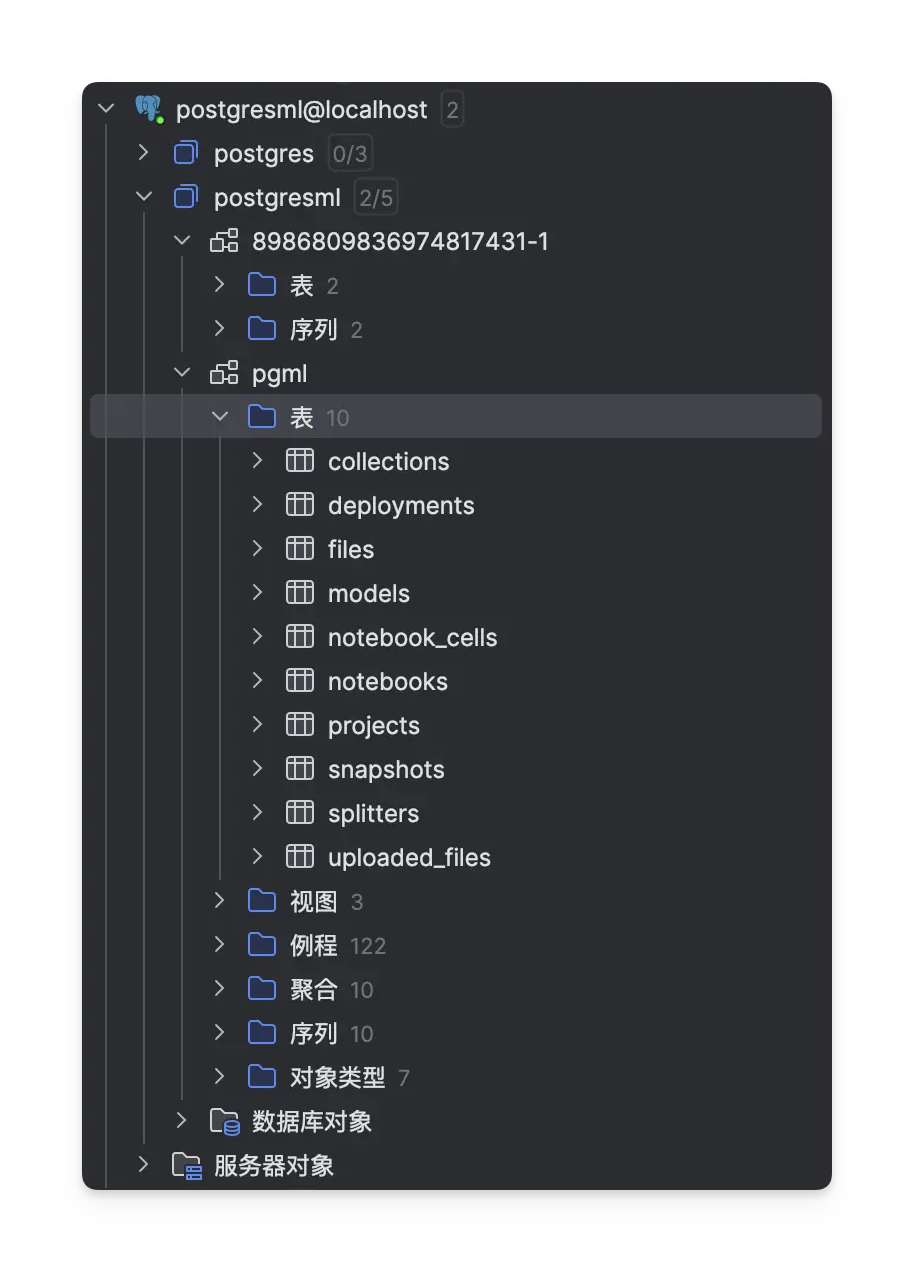Click the table icon beside models
Viewport: 914px width, 1272px height.
[x=300, y=592]
